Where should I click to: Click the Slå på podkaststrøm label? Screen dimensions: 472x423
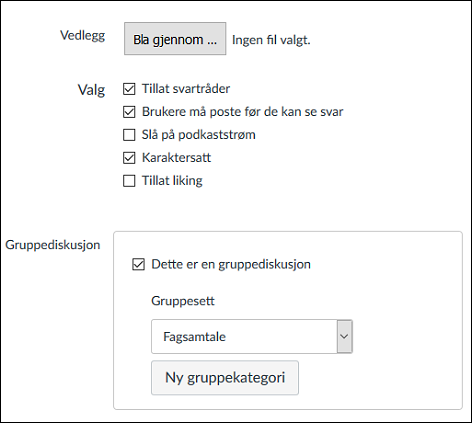click(x=199, y=135)
